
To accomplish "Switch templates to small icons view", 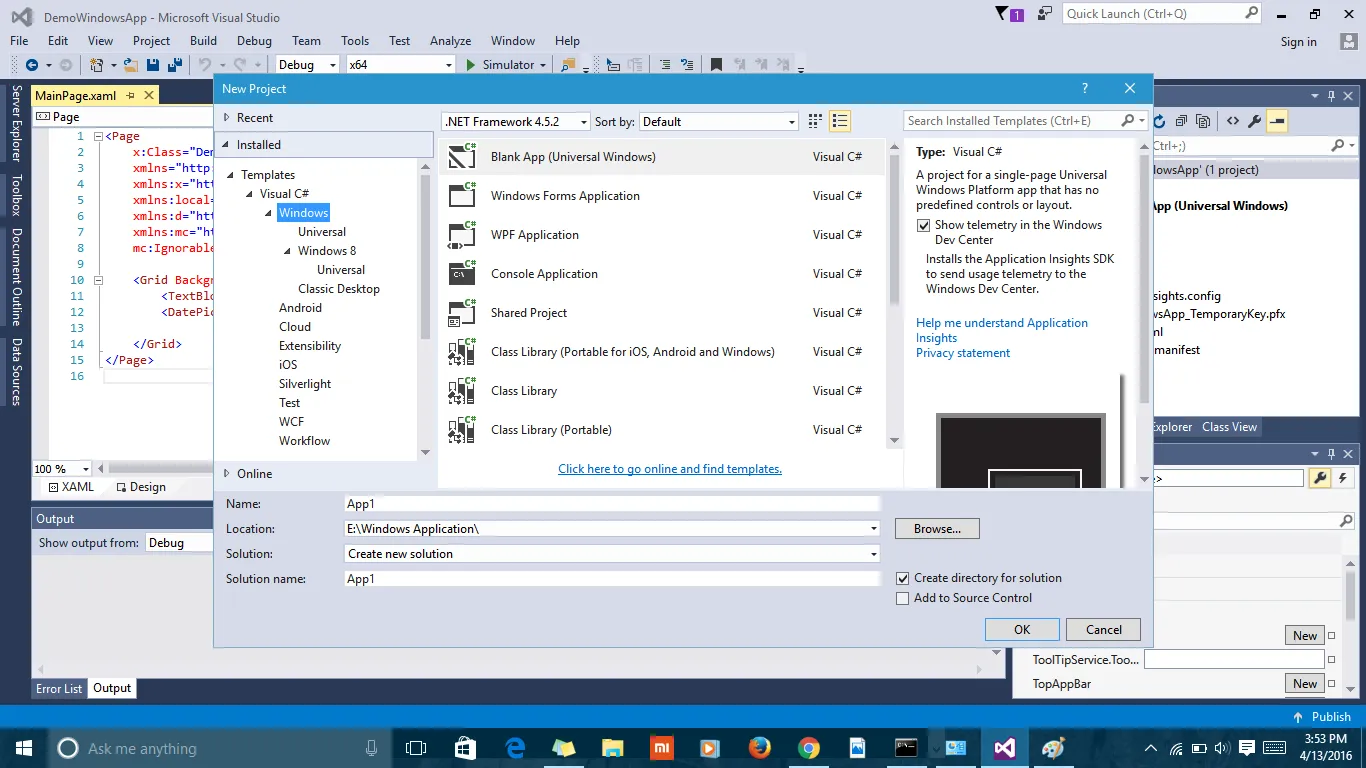I will click(x=815, y=122).
